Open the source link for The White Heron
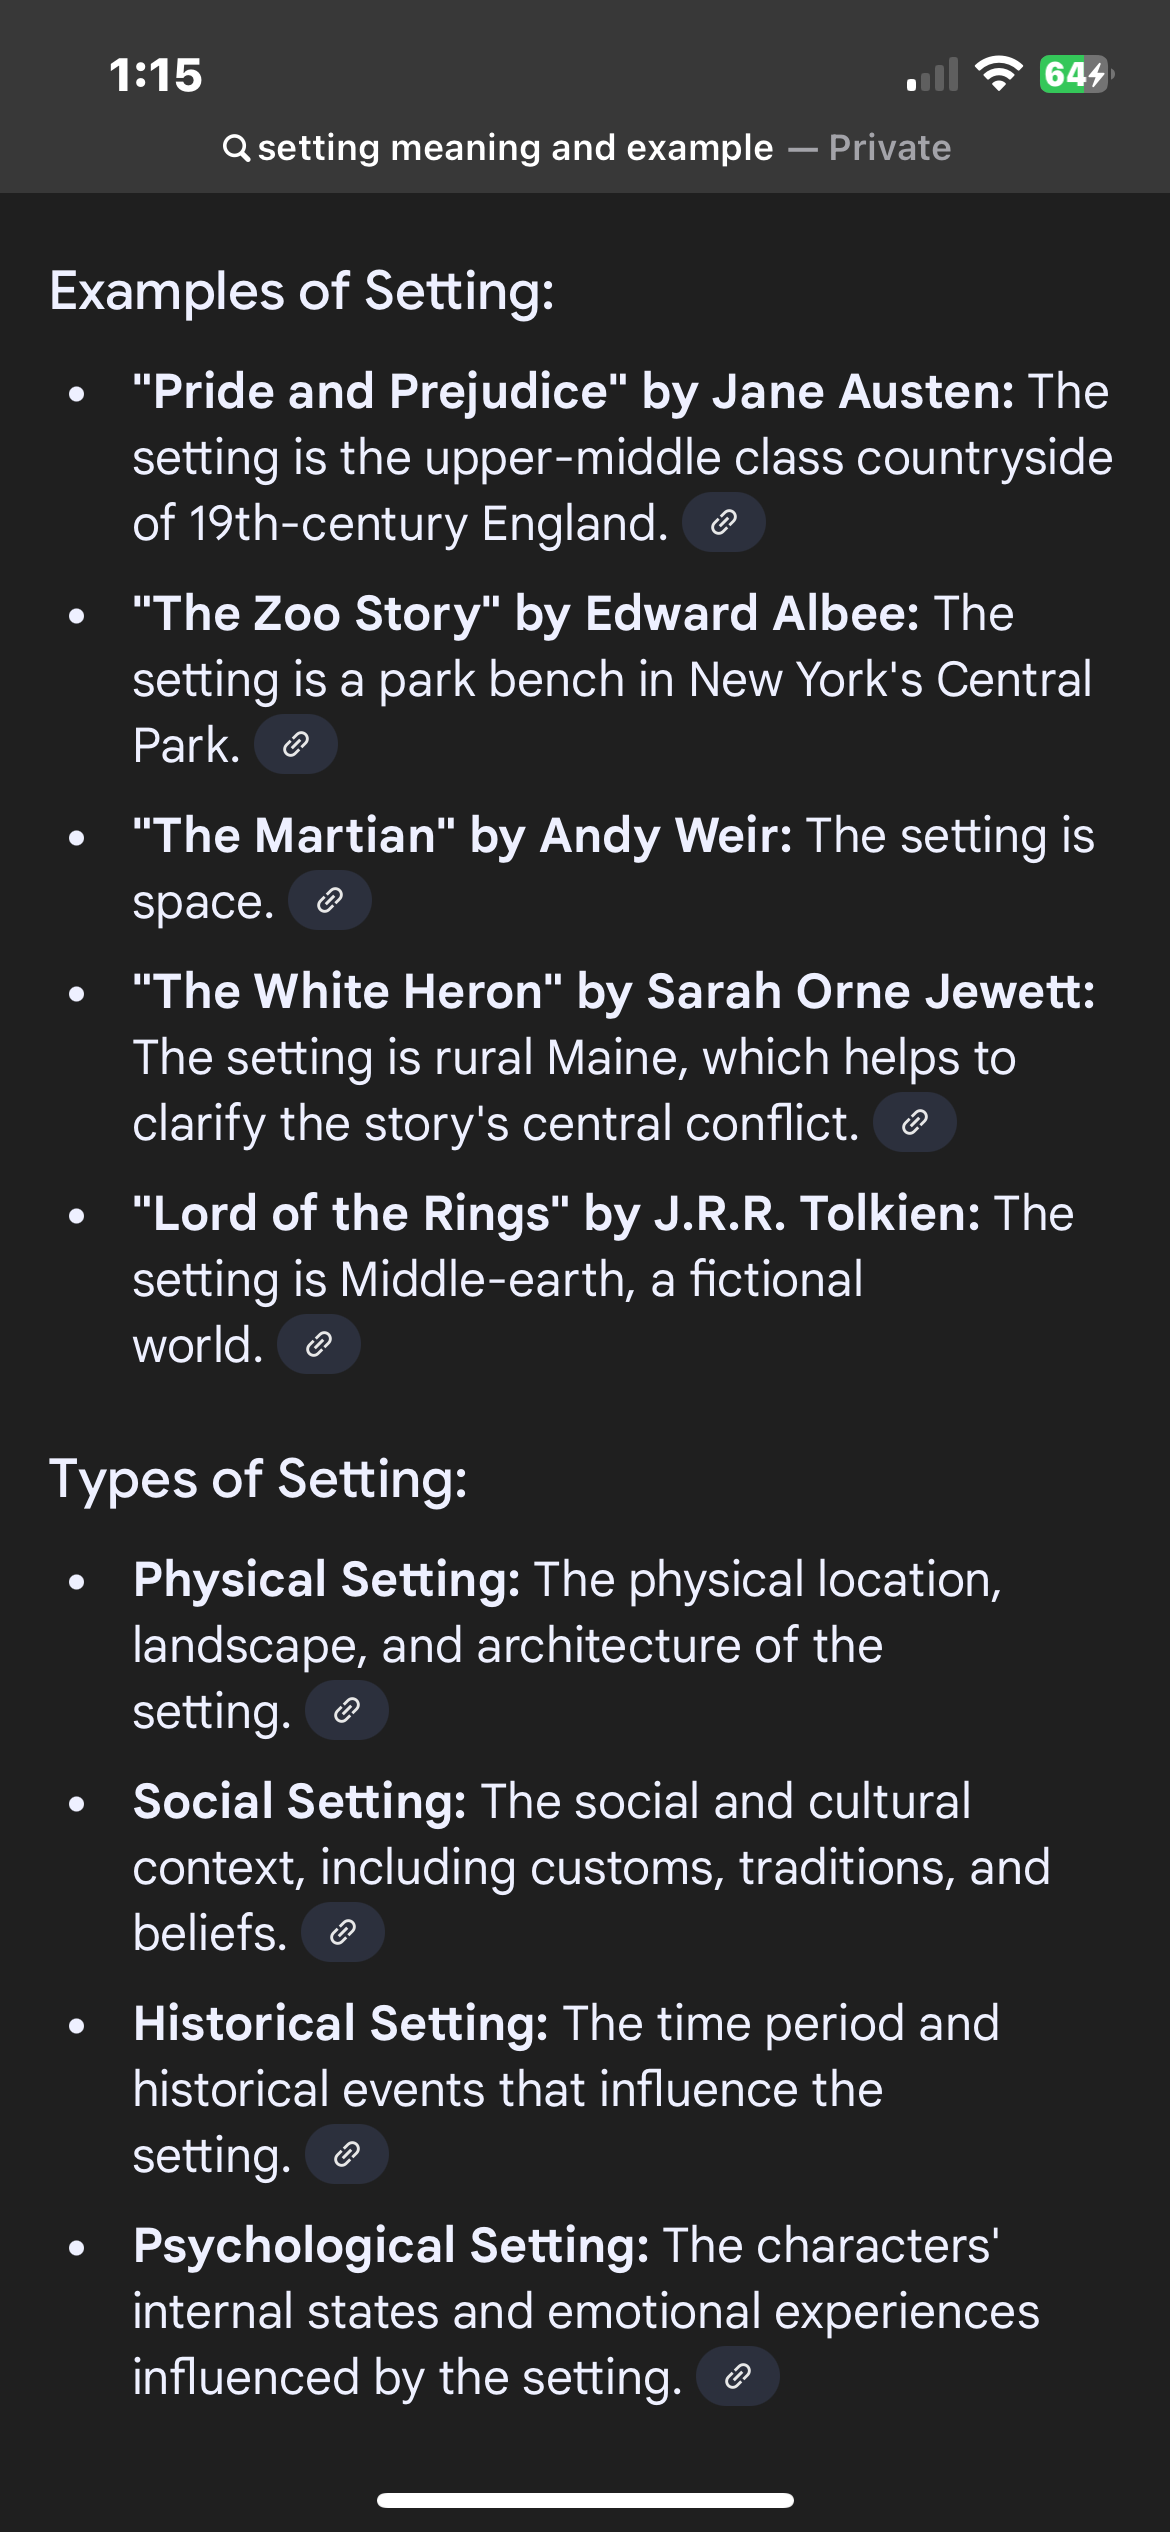Screen dimensions: 1170x2532 pyautogui.click(x=914, y=1123)
